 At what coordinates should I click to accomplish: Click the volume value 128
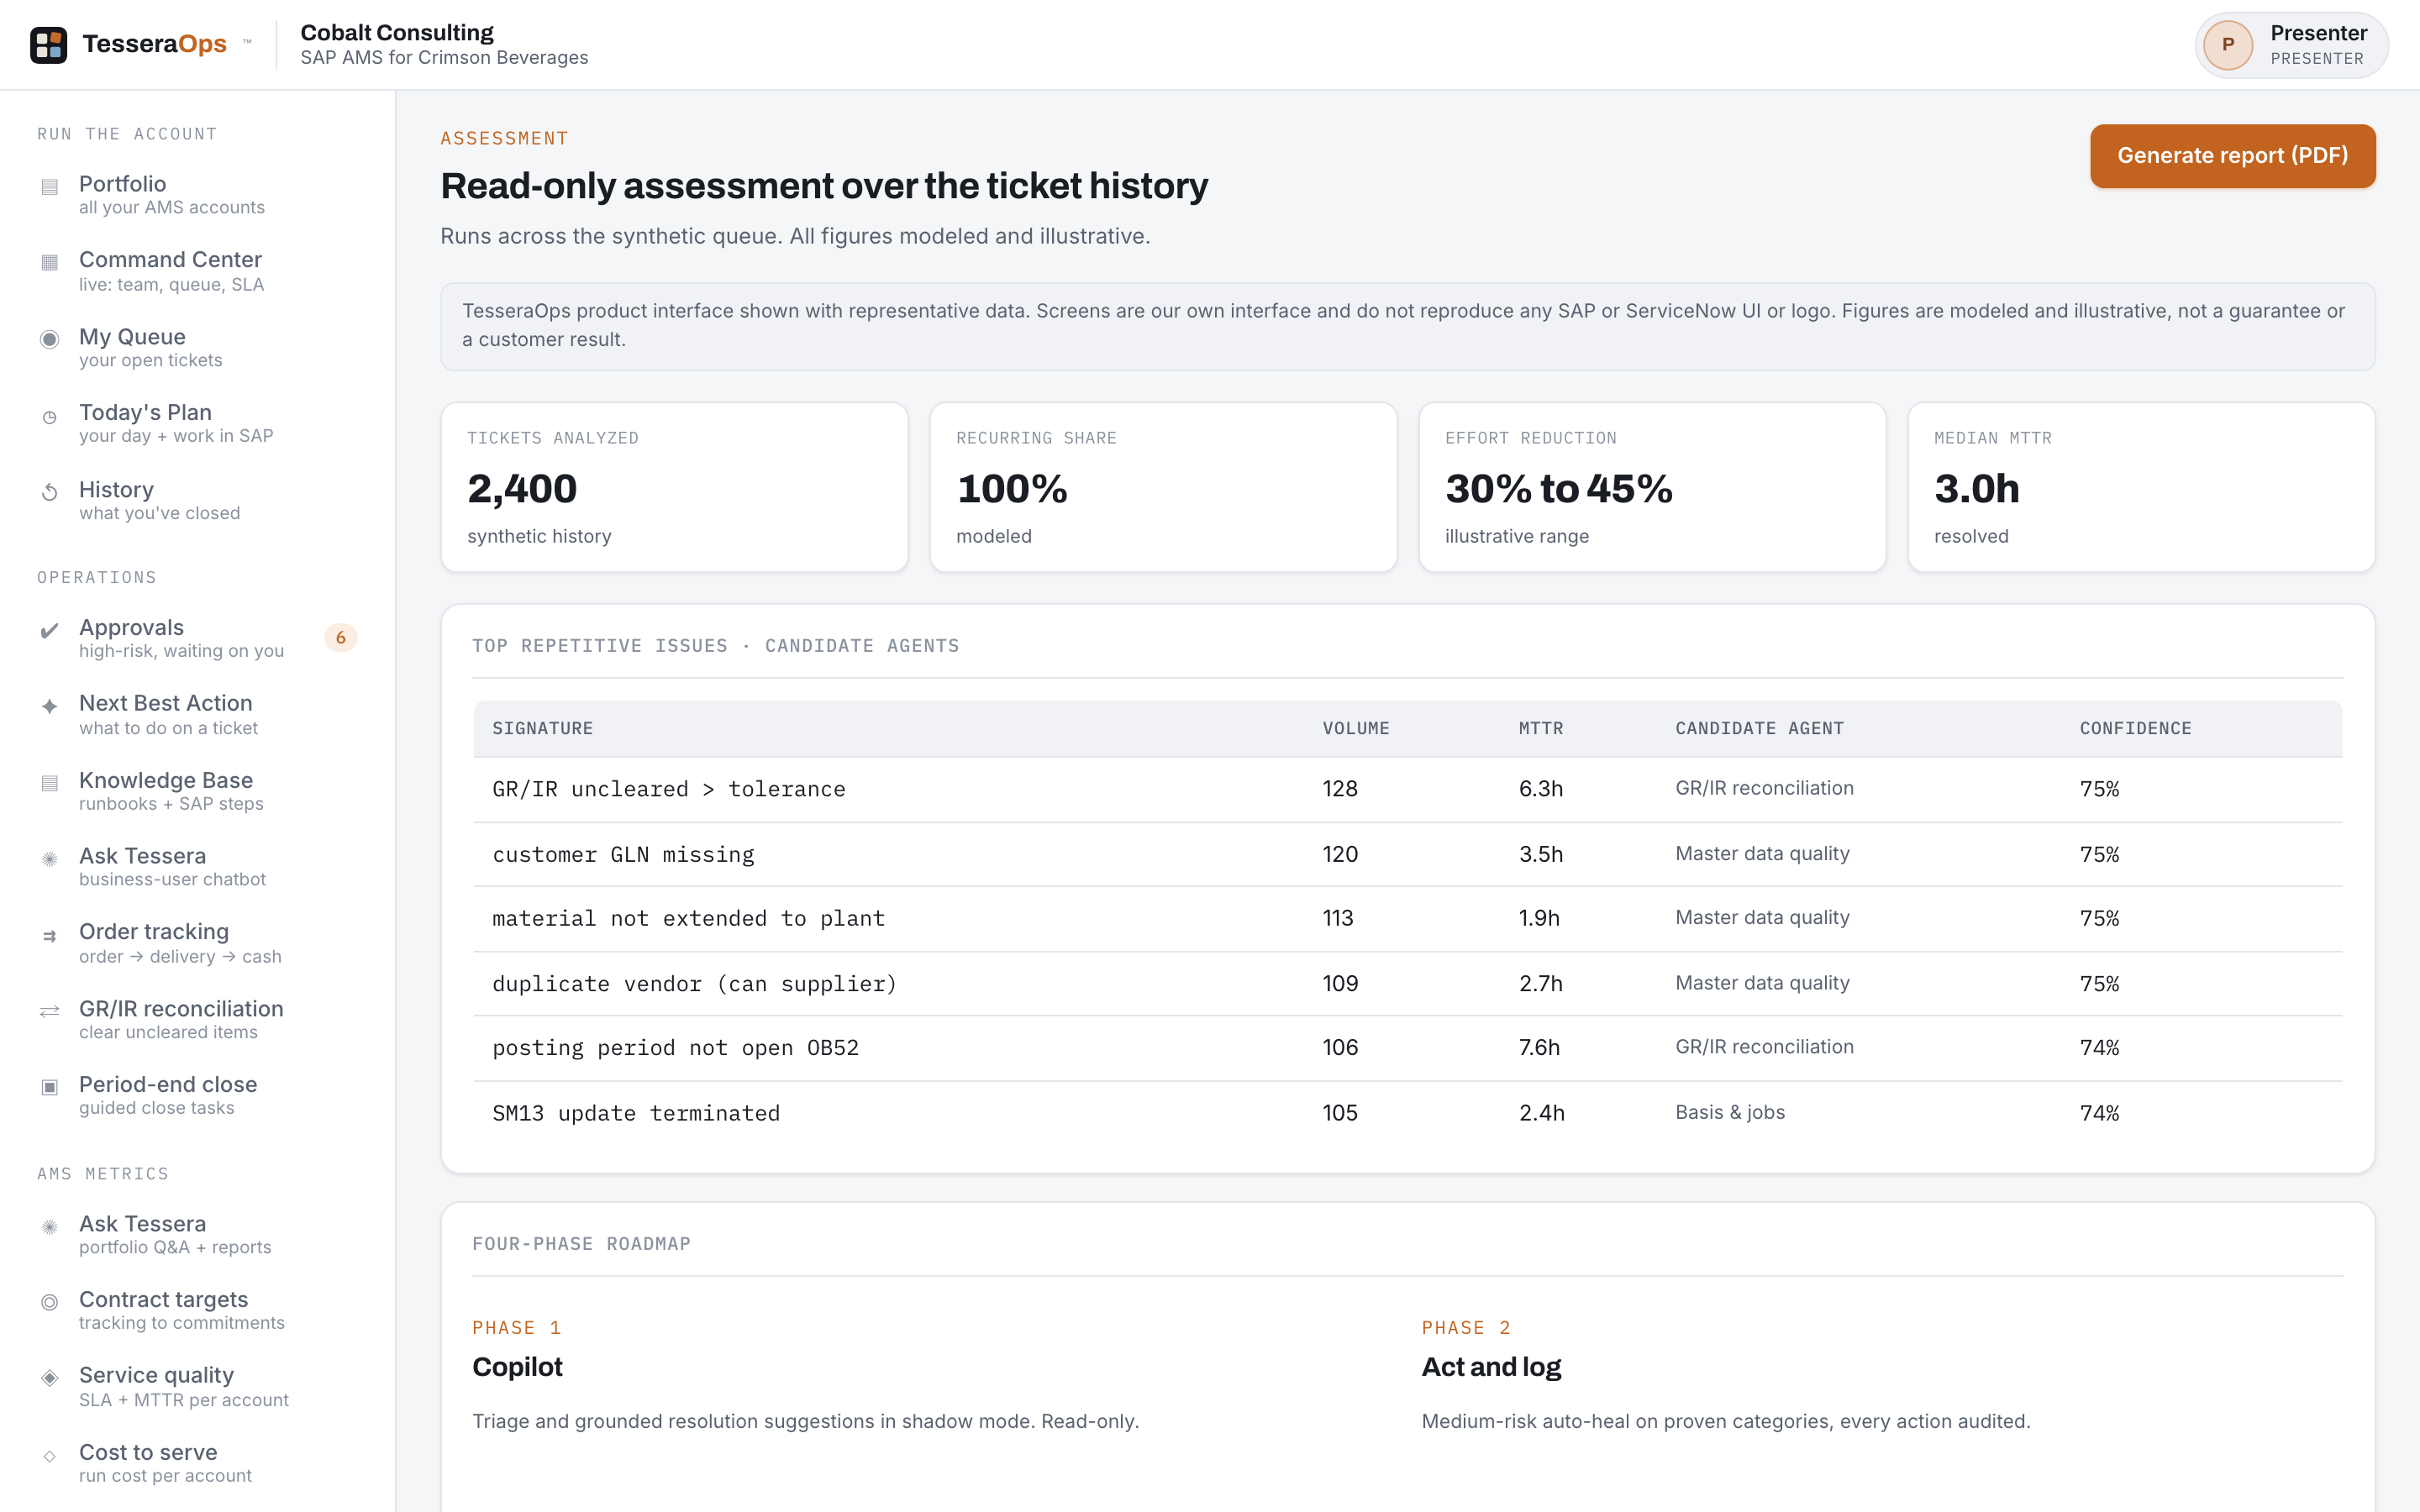[x=1340, y=788]
